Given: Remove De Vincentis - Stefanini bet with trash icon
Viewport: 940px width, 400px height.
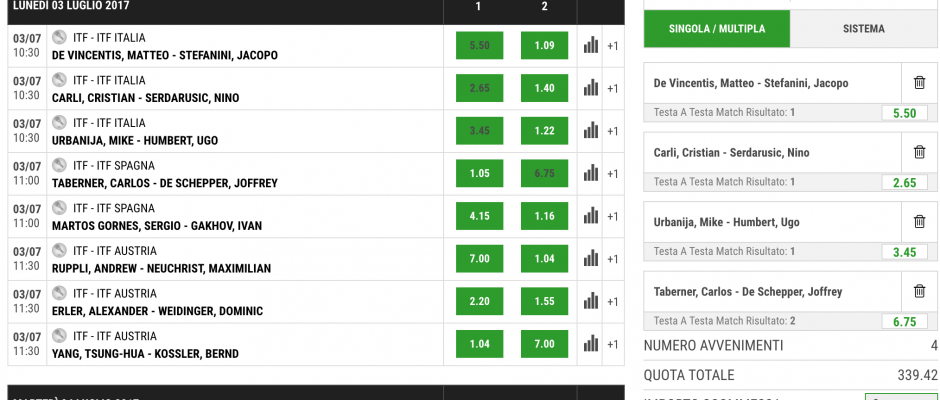Looking at the screenshot, I should coord(919,83).
